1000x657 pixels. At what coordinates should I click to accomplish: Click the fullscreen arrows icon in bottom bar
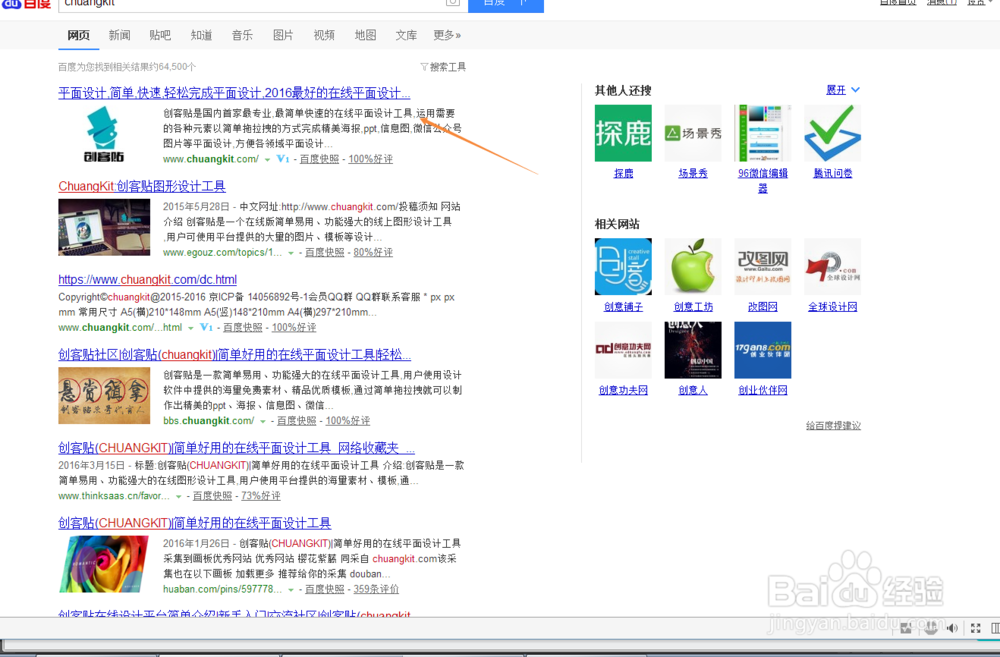pos(975,628)
